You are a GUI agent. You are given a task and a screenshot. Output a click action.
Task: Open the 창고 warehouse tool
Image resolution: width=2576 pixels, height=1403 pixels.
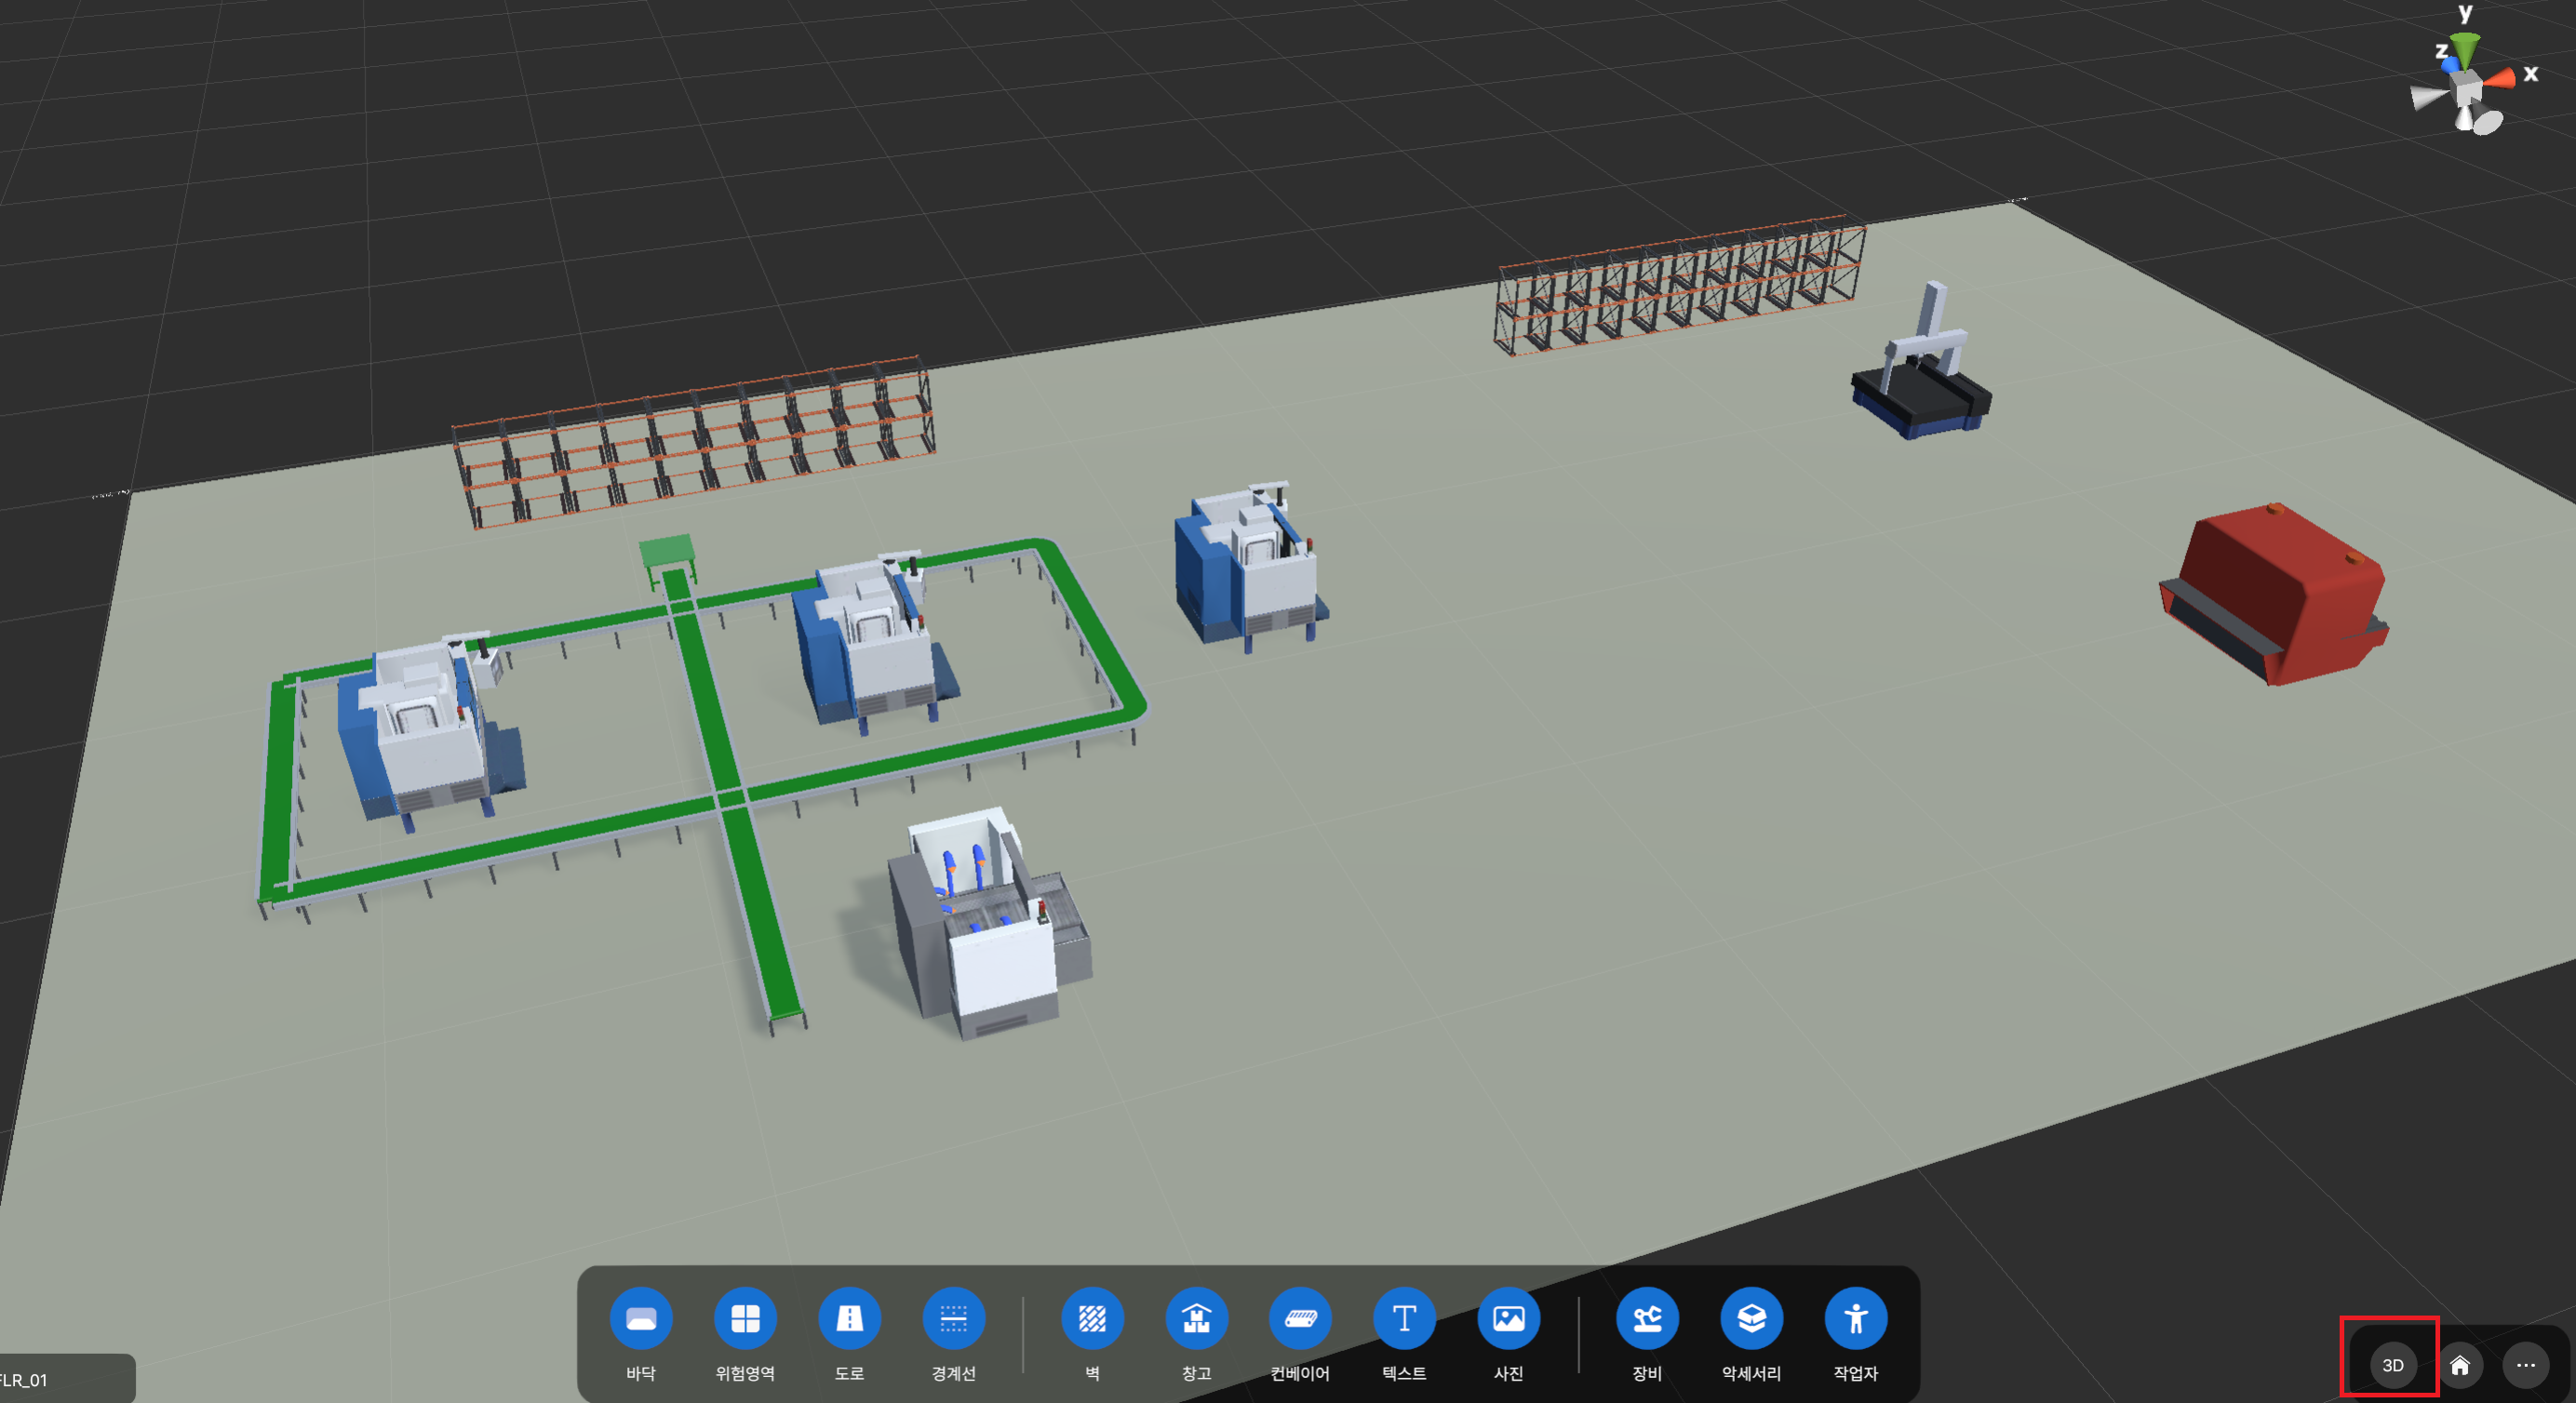point(1196,1319)
